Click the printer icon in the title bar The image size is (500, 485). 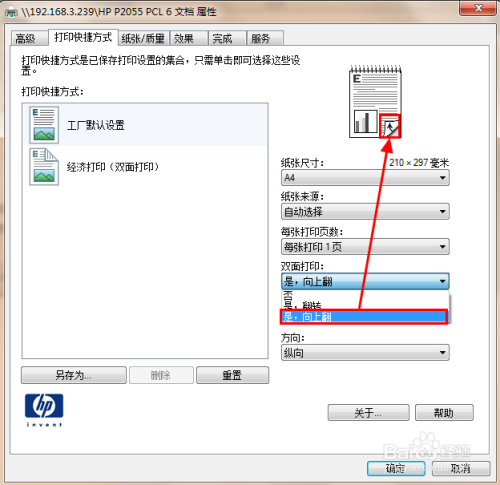[x=12, y=12]
